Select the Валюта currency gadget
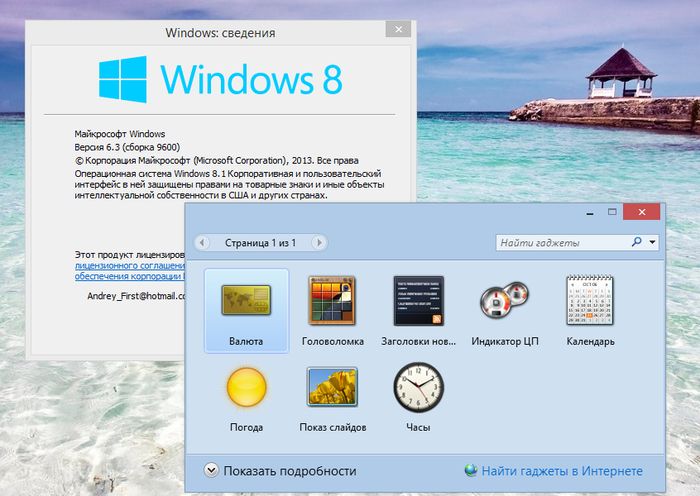 [x=246, y=310]
